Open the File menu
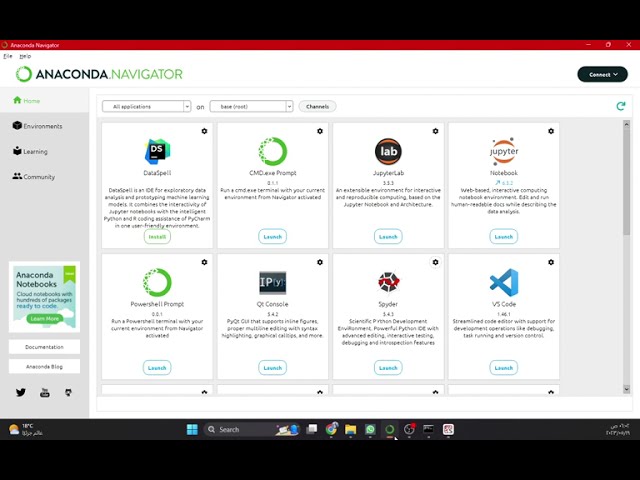640x480 pixels. (8, 56)
